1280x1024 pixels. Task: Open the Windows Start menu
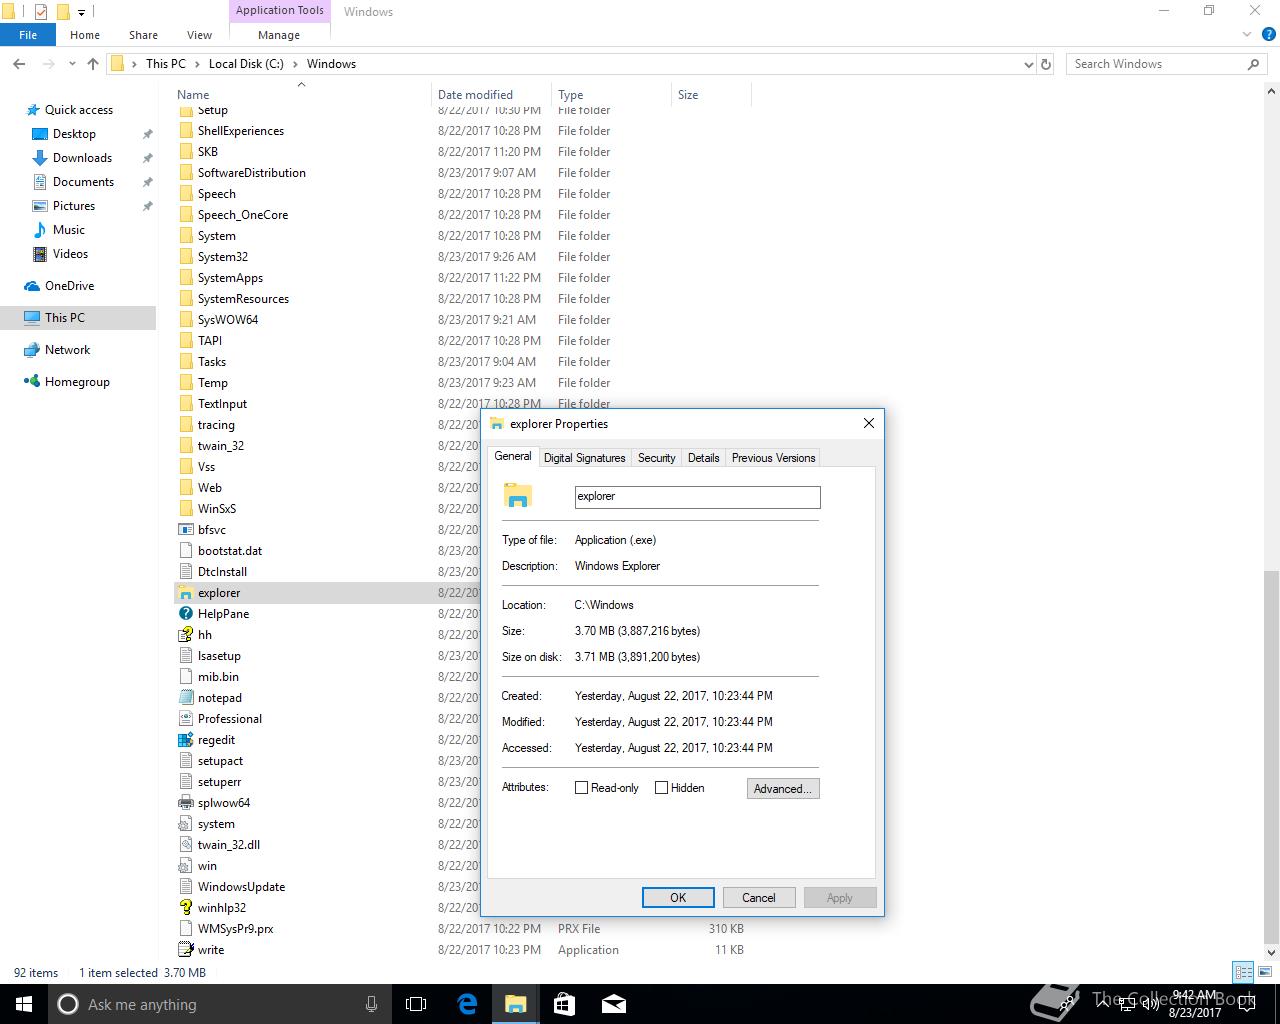24,1004
